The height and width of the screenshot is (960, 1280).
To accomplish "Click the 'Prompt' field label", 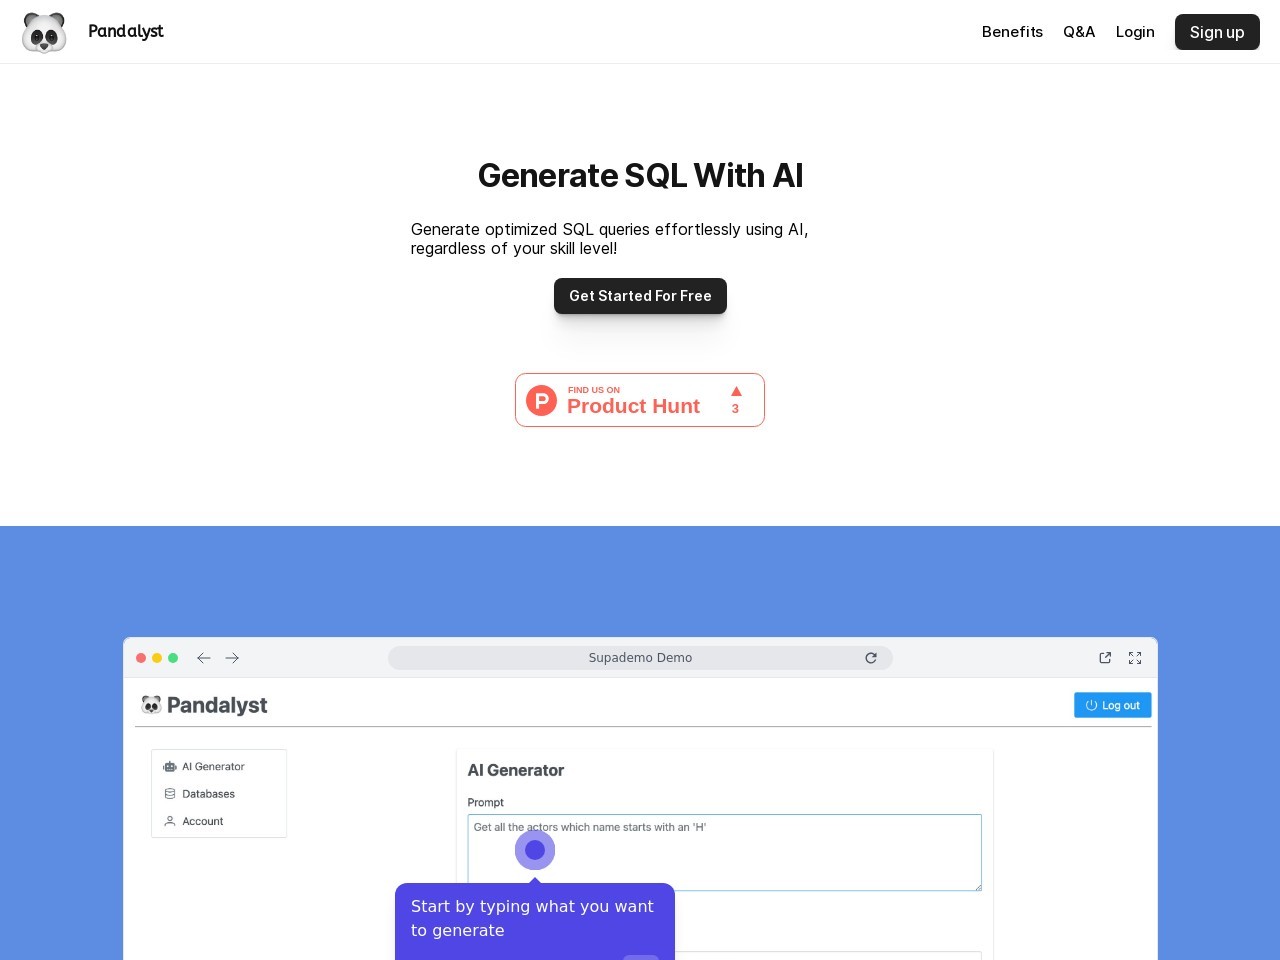I will pyautogui.click(x=486, y=802).
